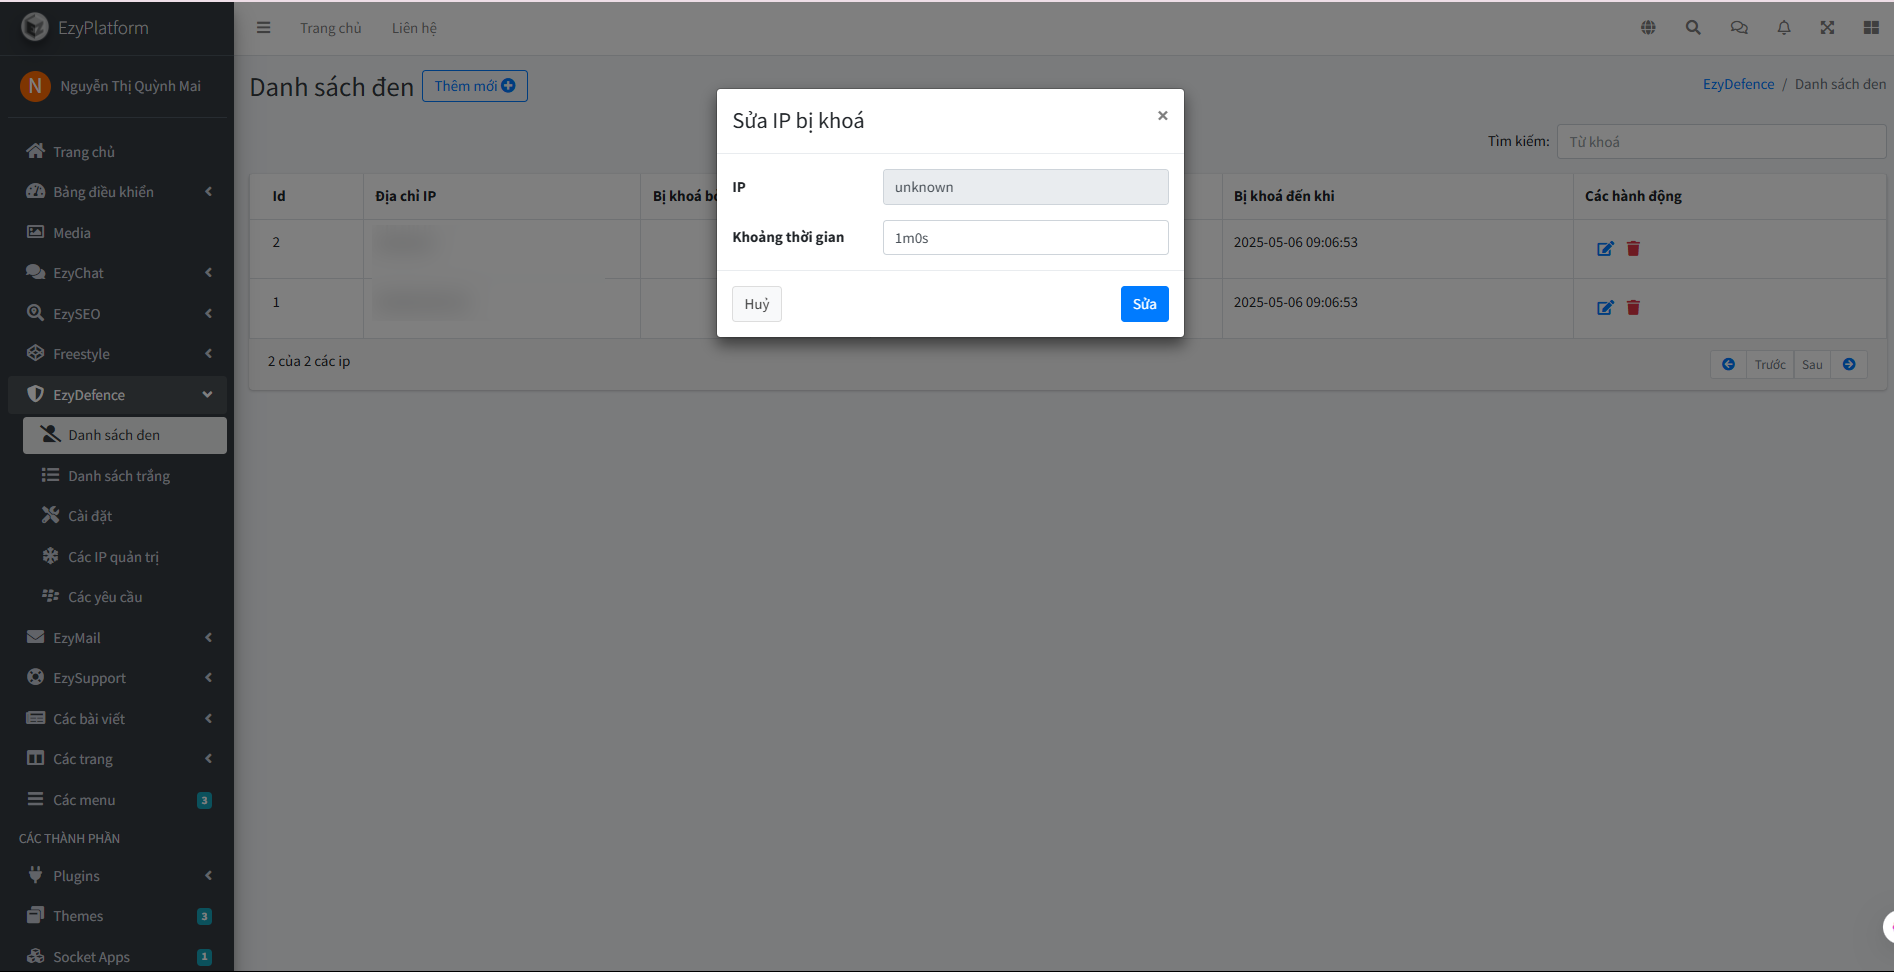Open the language globe icon
Image resolution: width=1894 pixels, height=972 pixels.
point(1648,27)
